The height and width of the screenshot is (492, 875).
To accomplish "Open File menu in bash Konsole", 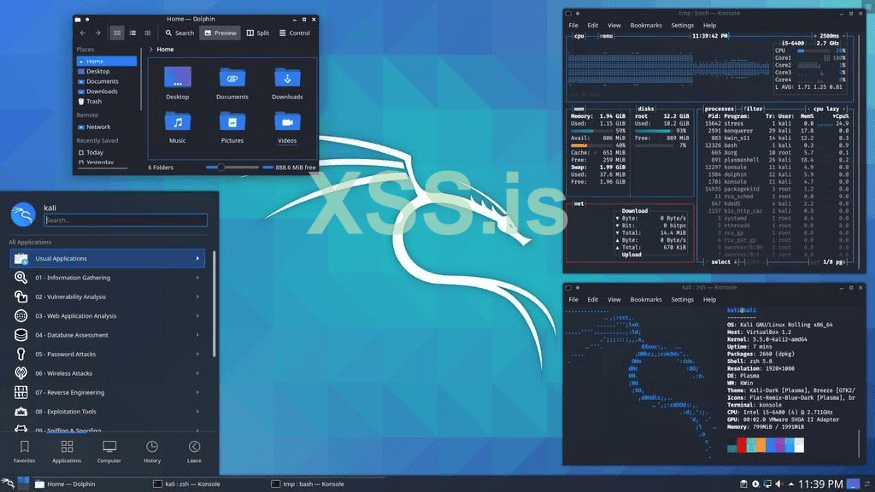I will point(573,26).
